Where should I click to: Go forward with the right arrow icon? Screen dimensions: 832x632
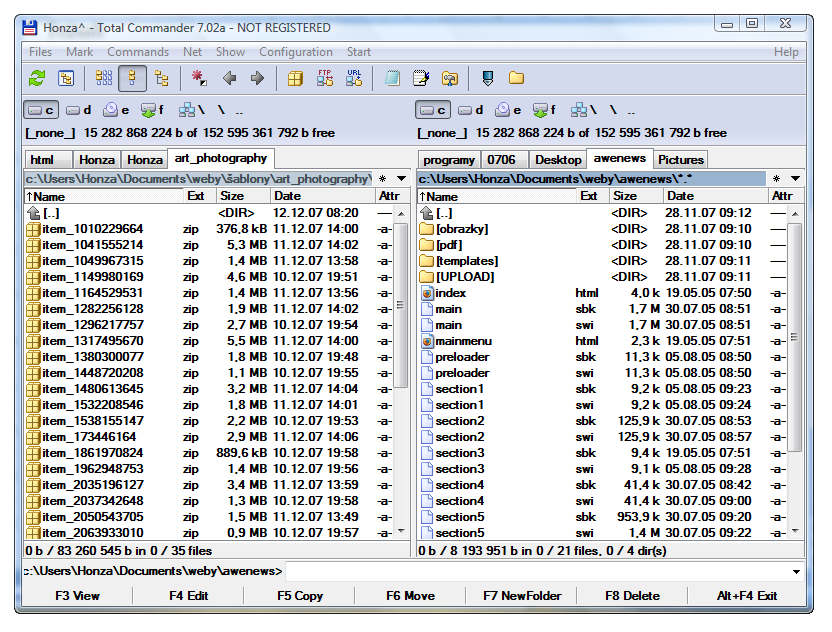[257, 79]
